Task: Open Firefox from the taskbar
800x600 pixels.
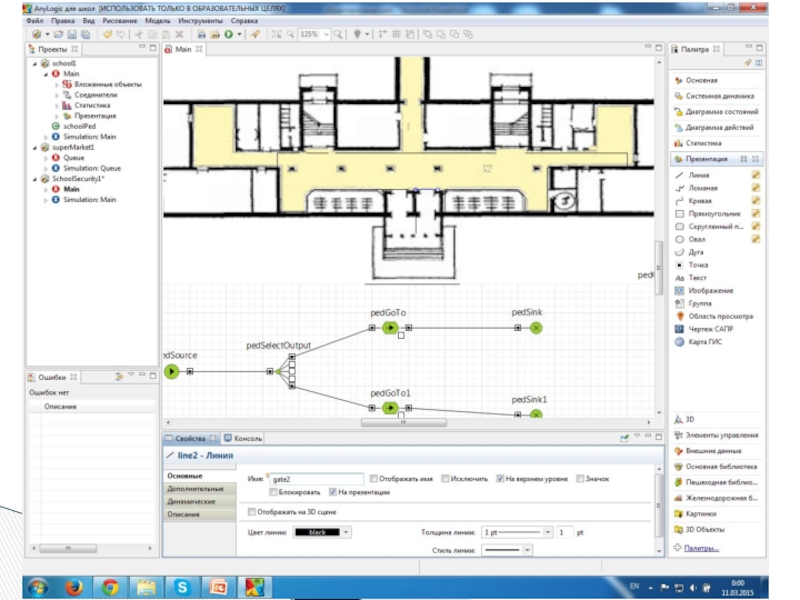Action: 74,588
